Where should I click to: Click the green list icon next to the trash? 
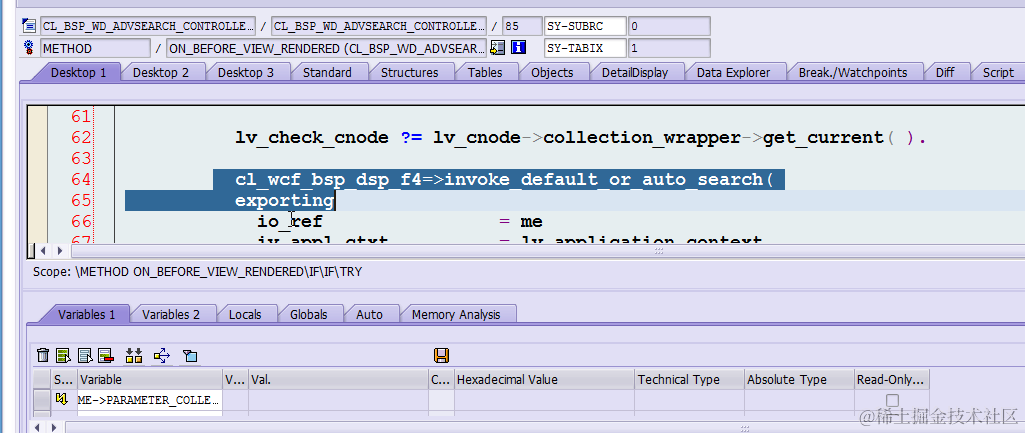coord(63,356)
